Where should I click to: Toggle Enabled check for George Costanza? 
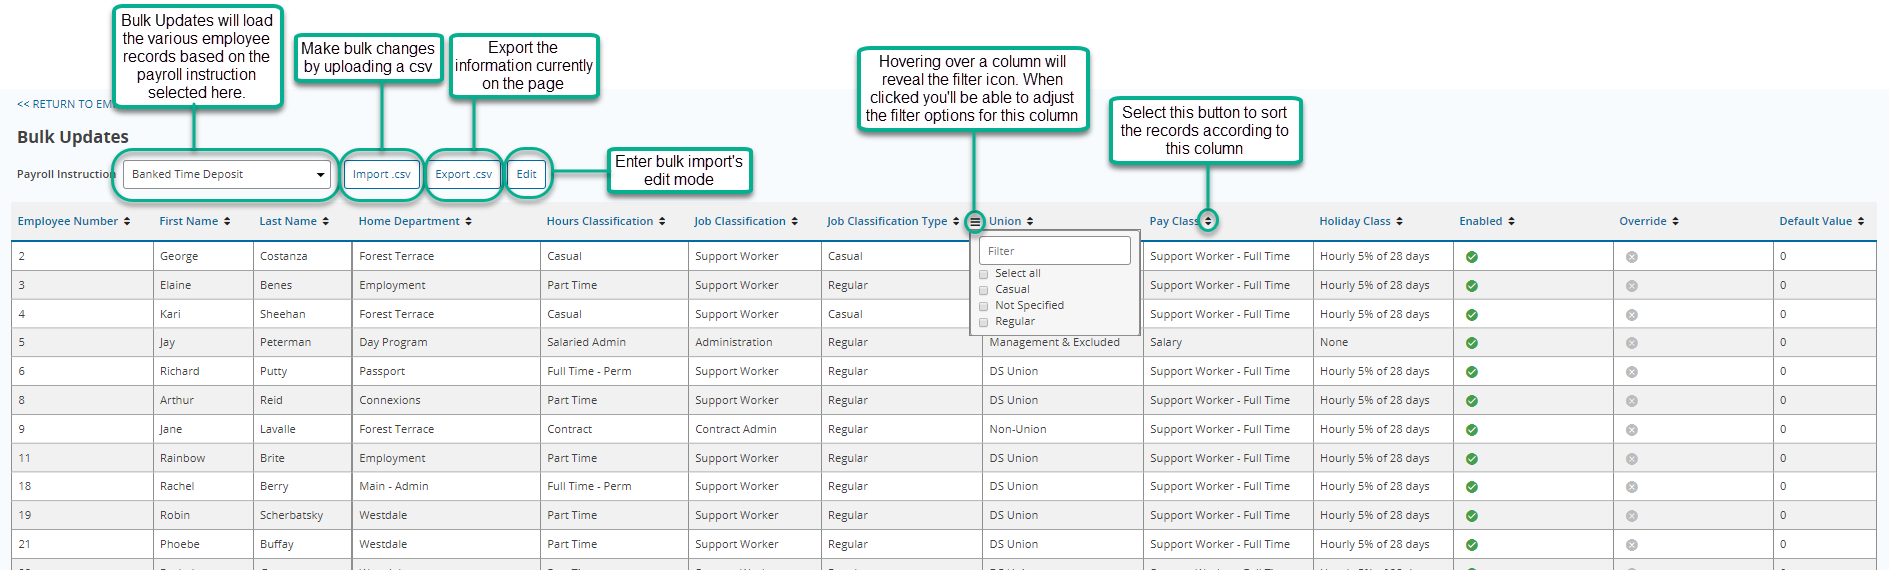click(1472, 257)
